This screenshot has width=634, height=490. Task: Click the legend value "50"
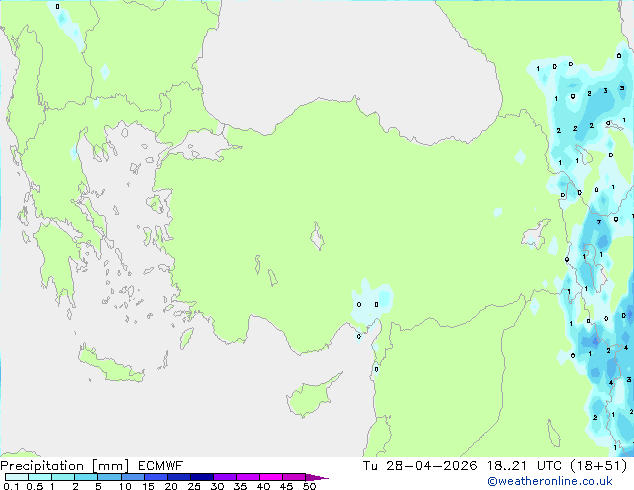pos(309,486)
